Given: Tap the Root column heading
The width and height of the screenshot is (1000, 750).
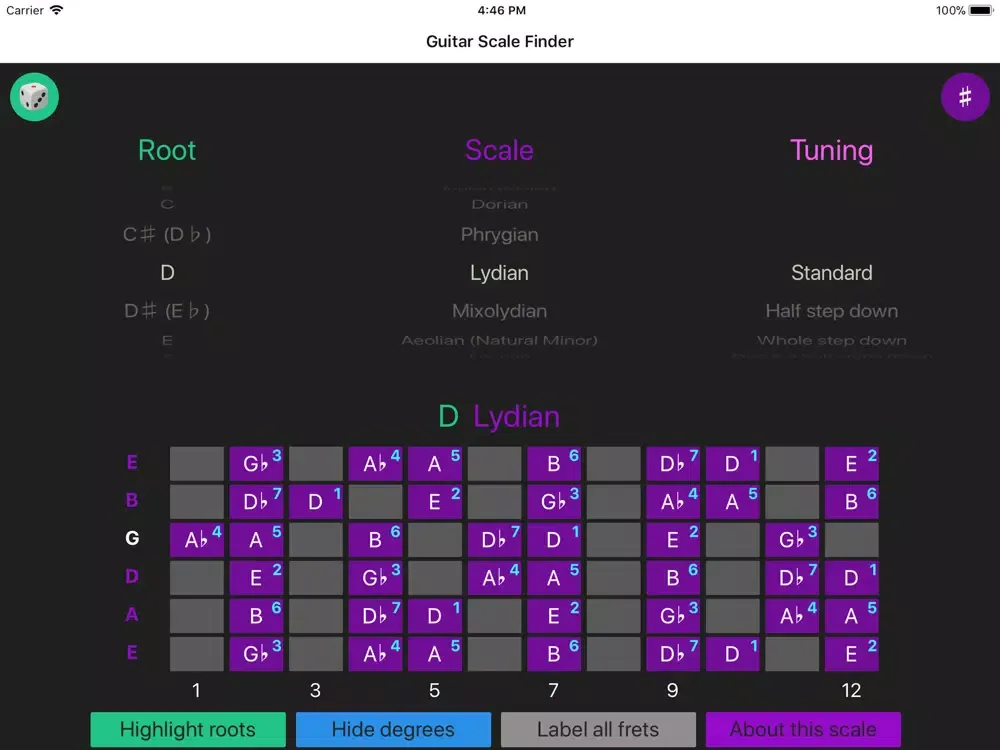Looking at the screenshot, I should 167,151.
